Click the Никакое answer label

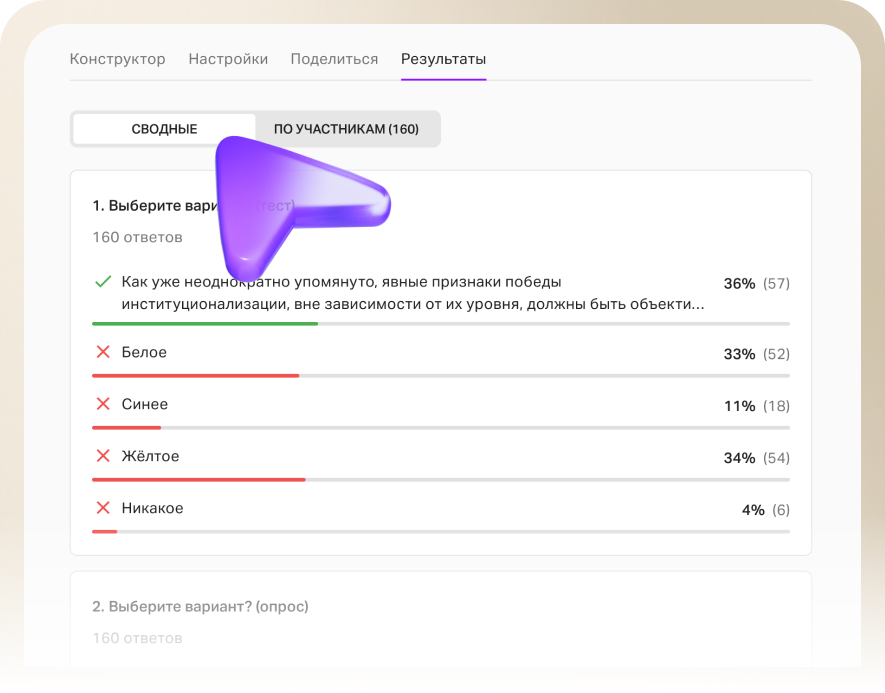click(x=152, y=508)
